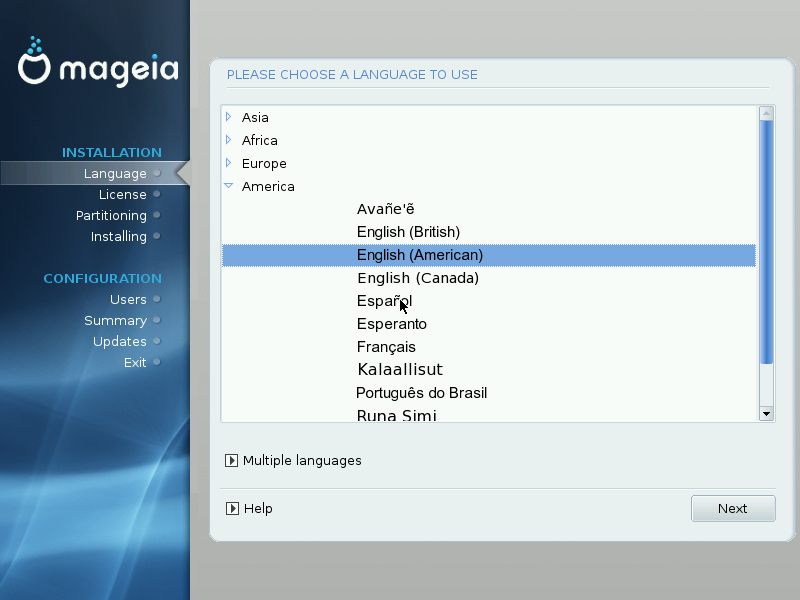Click the Help label text
The height and width of the screenshot is (600, 800).
[x=258, y=509]
